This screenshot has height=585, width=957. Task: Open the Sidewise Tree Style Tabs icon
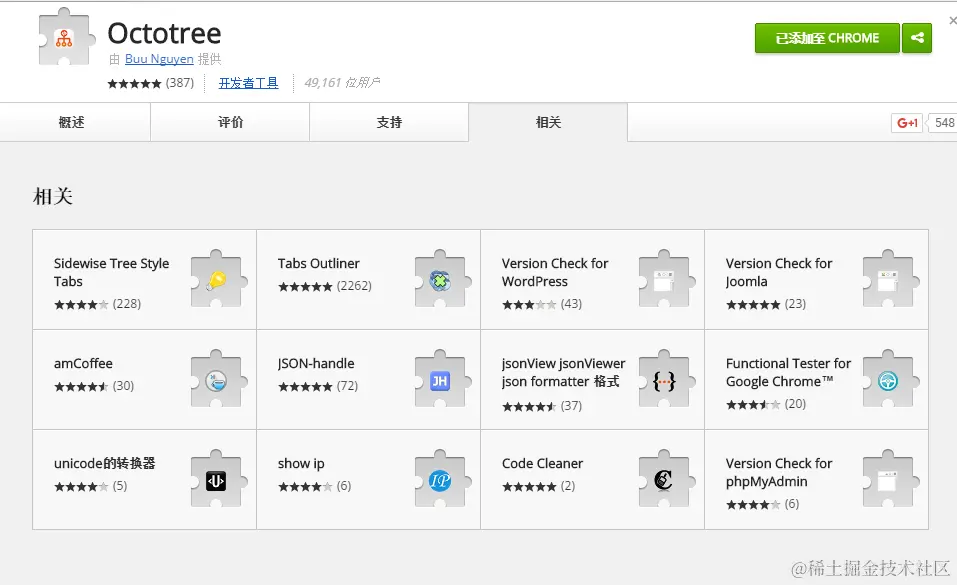click(218, 280)
